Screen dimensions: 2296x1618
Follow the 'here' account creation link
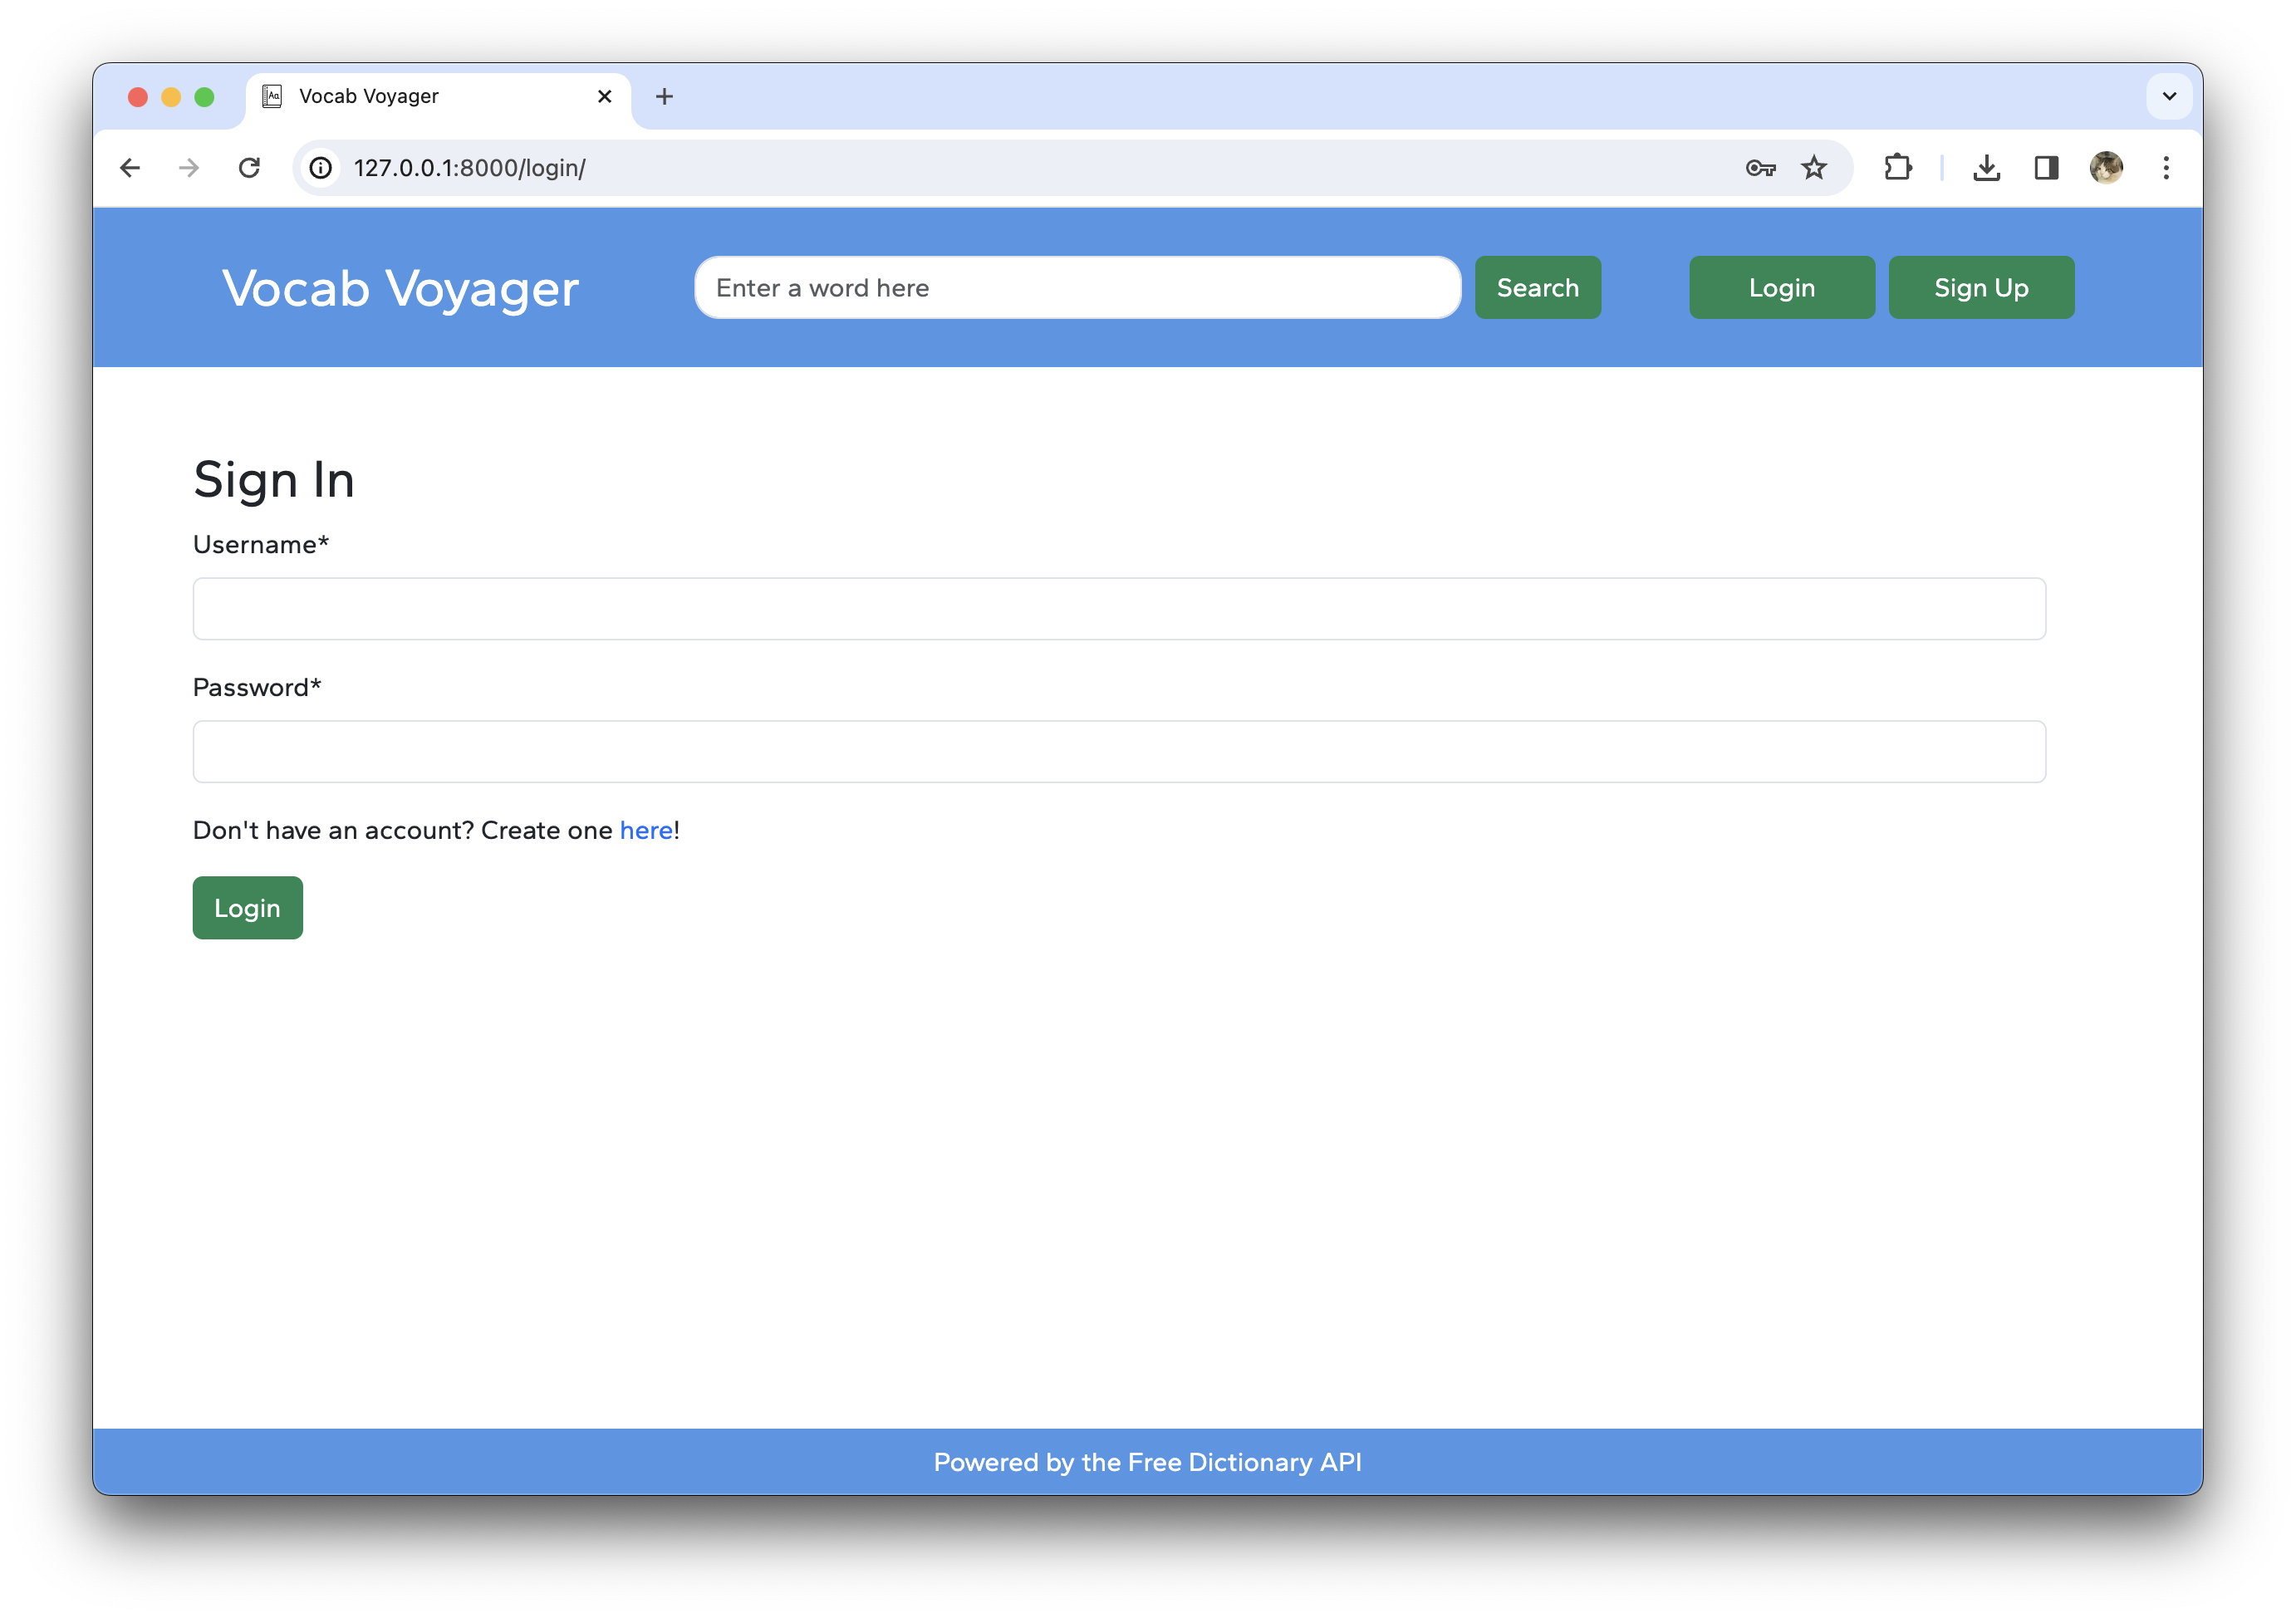coord(645,831)
